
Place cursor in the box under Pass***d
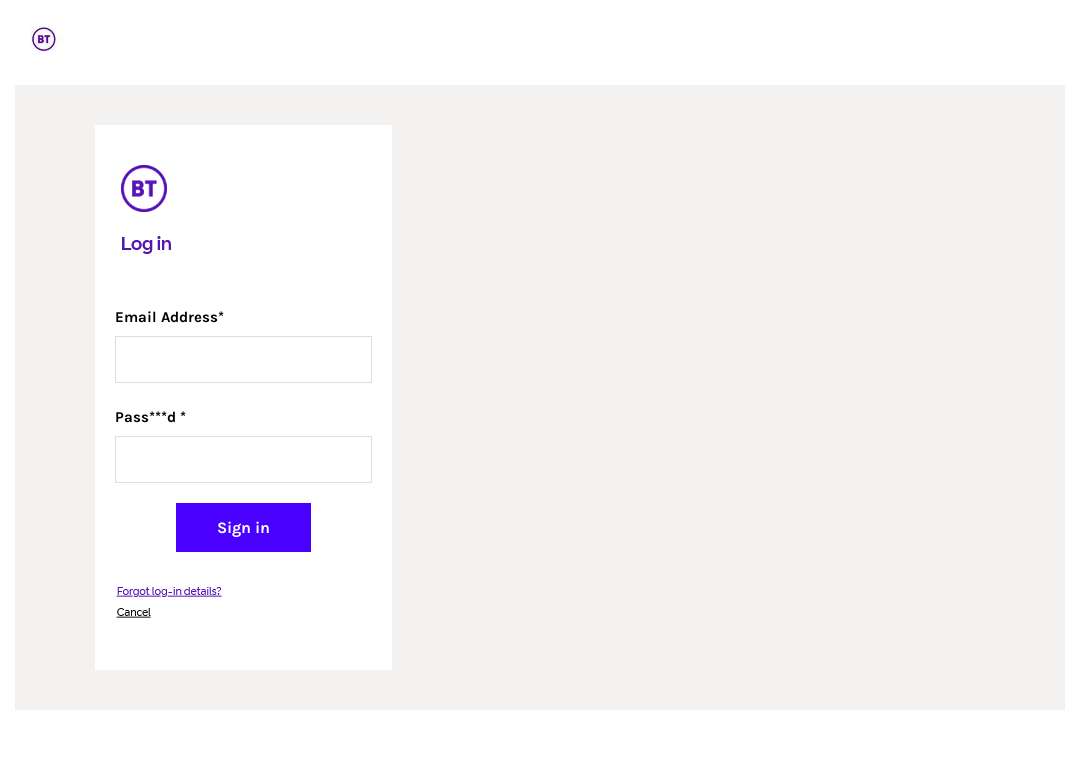(x=243, y=459)
